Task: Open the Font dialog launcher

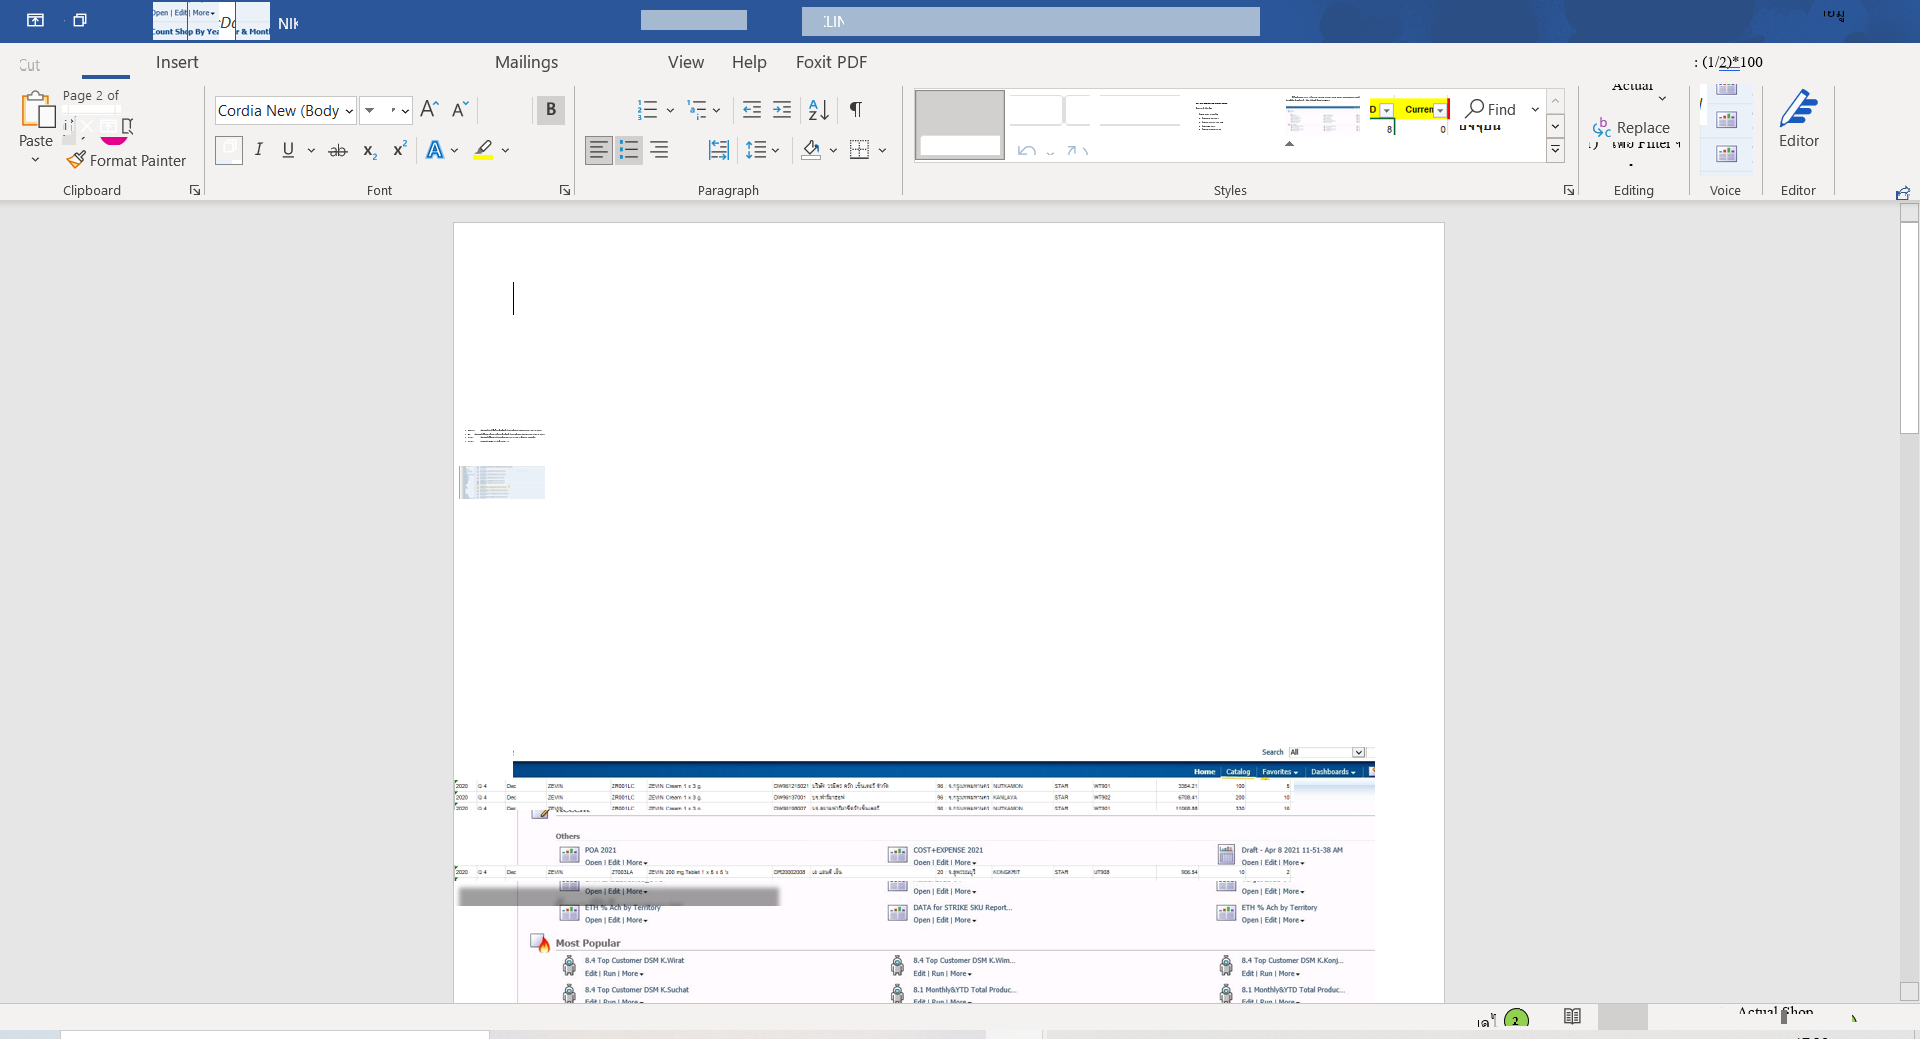Action: pyautogui.click(x=565, y=190)
